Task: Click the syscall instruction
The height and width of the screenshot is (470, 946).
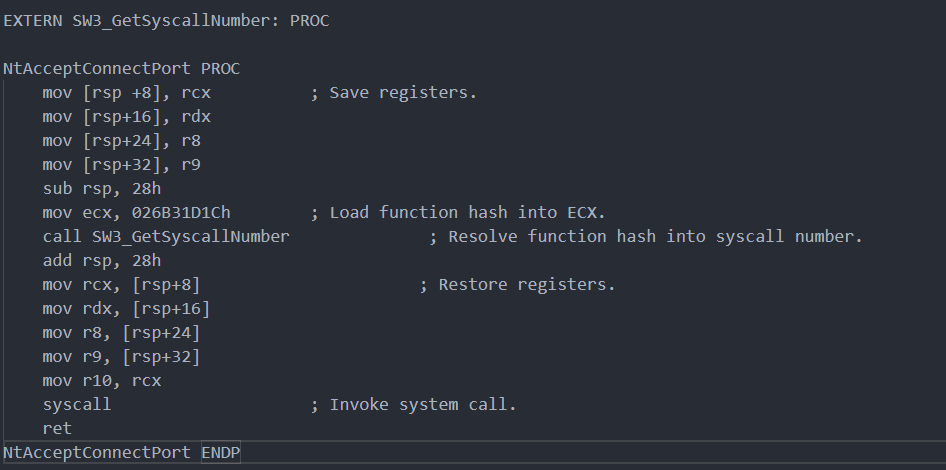Action: click(x=77, y=404)
